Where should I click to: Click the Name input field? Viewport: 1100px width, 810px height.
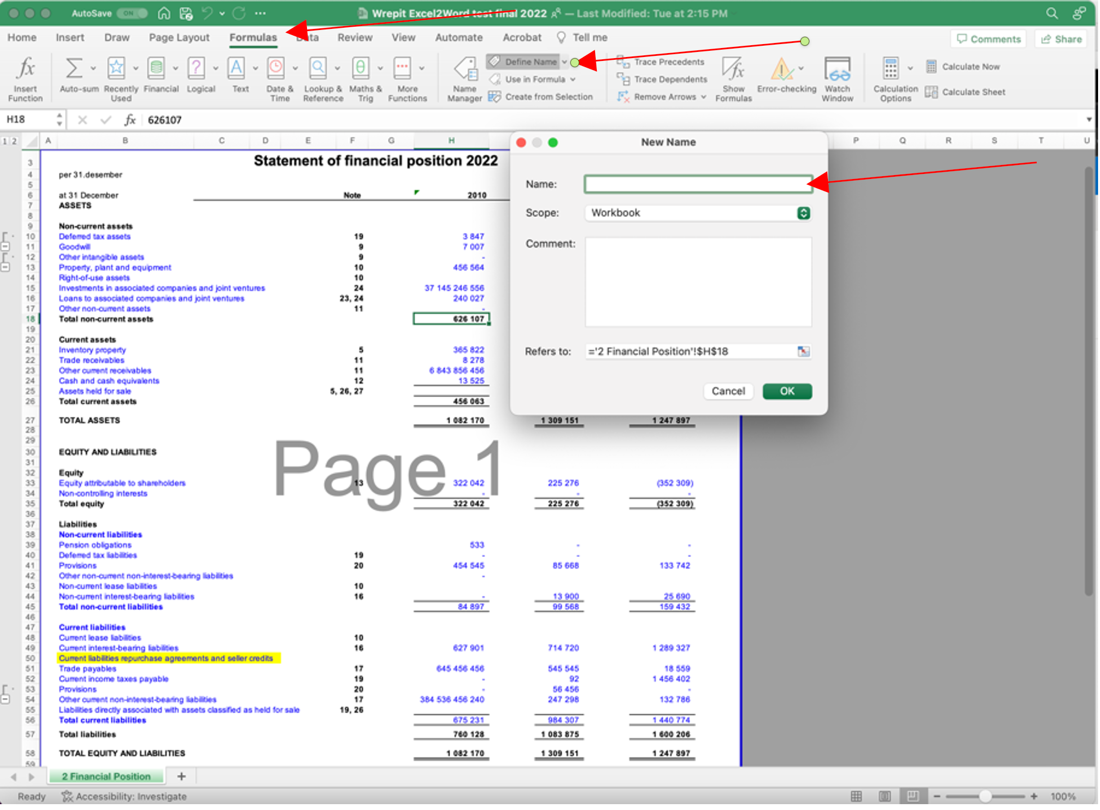tap(698, 184)
